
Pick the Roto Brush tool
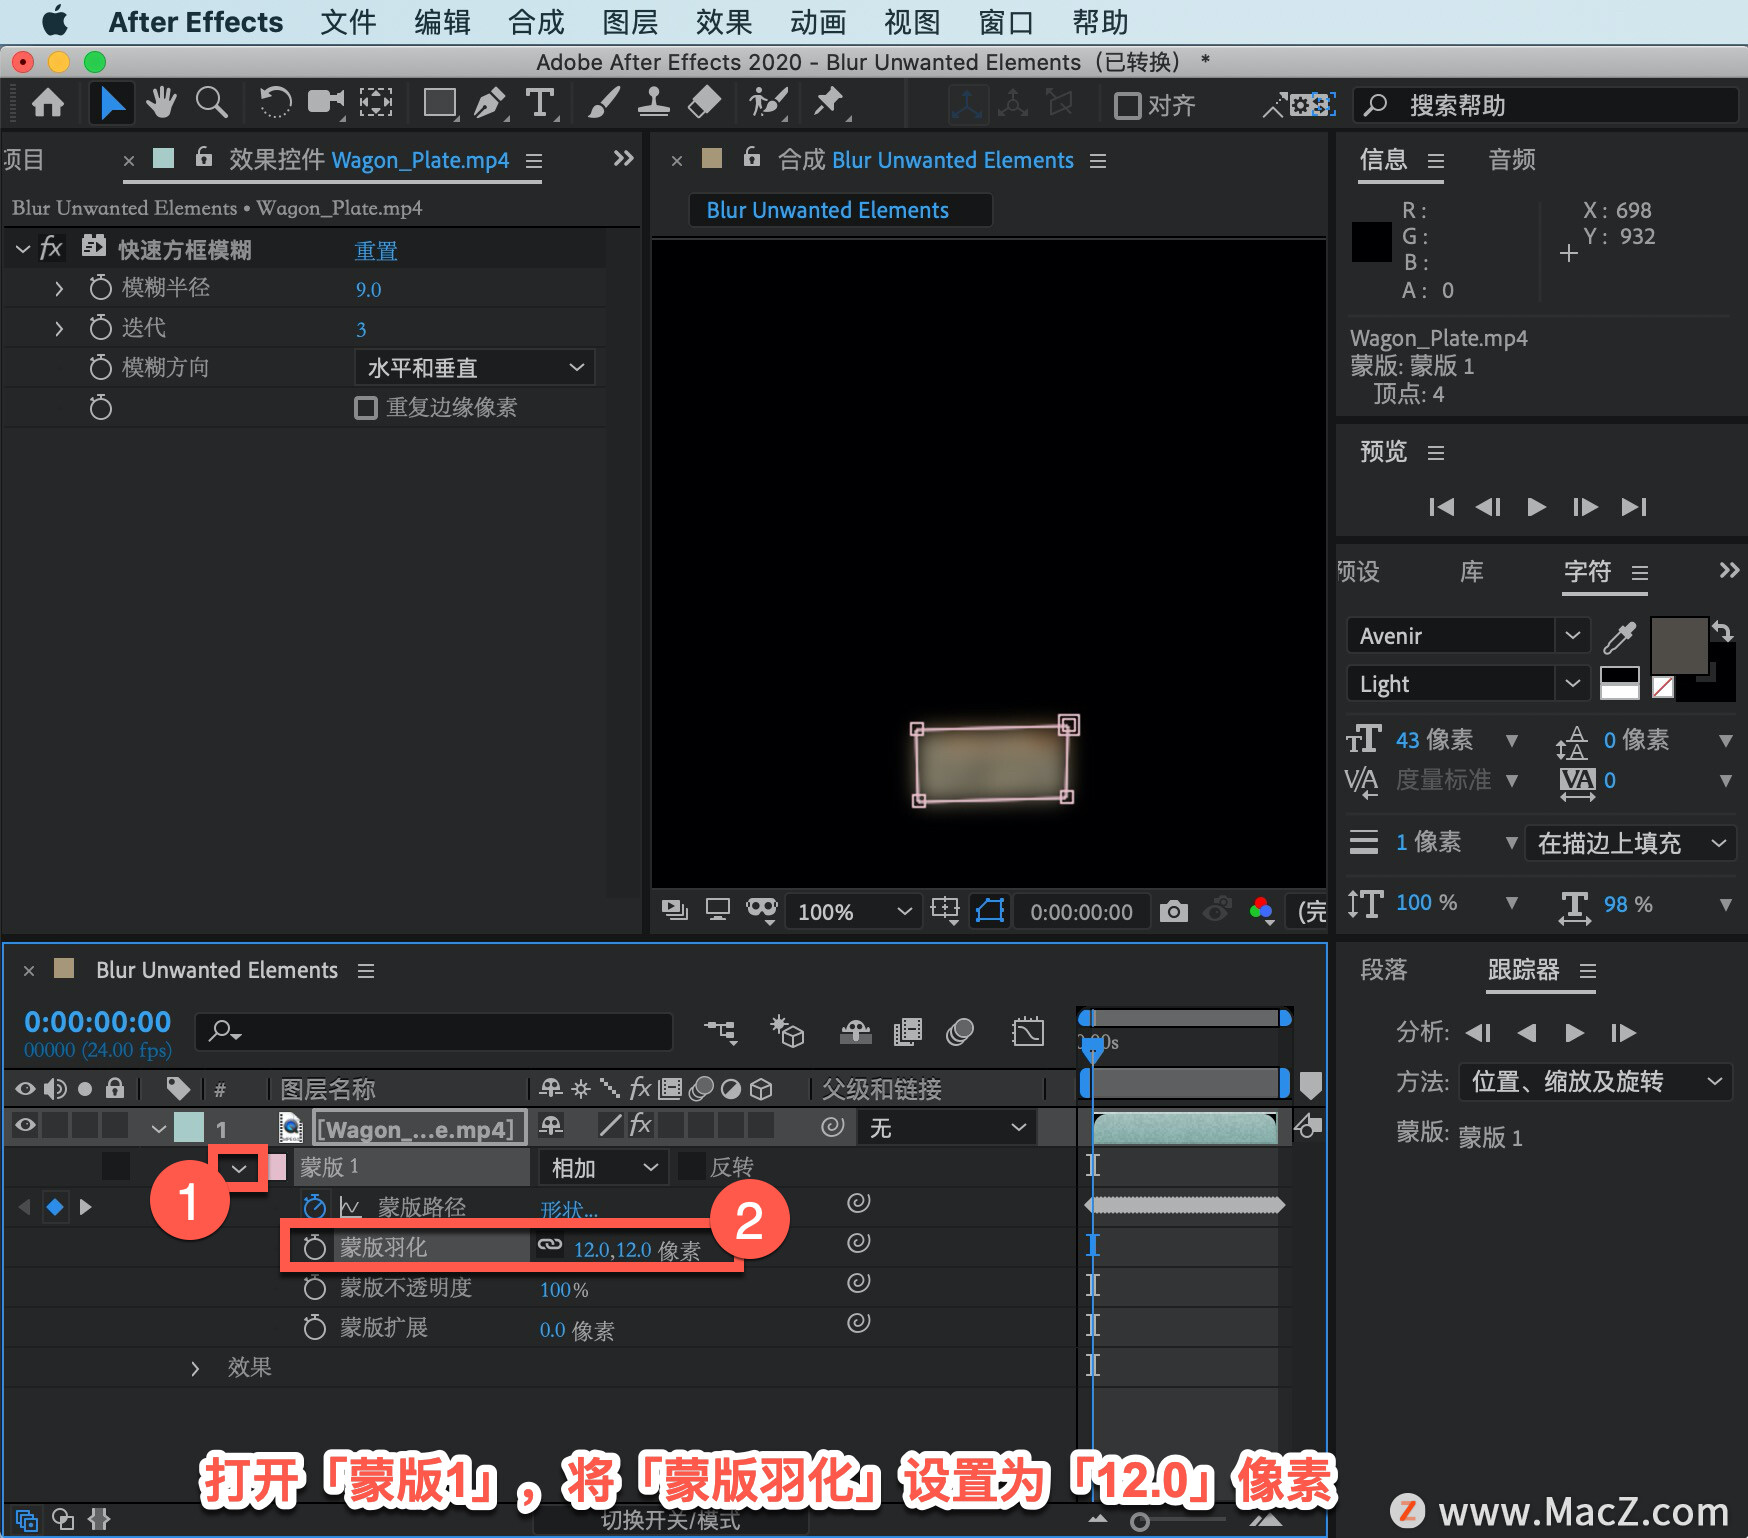[x=769, y=104]
